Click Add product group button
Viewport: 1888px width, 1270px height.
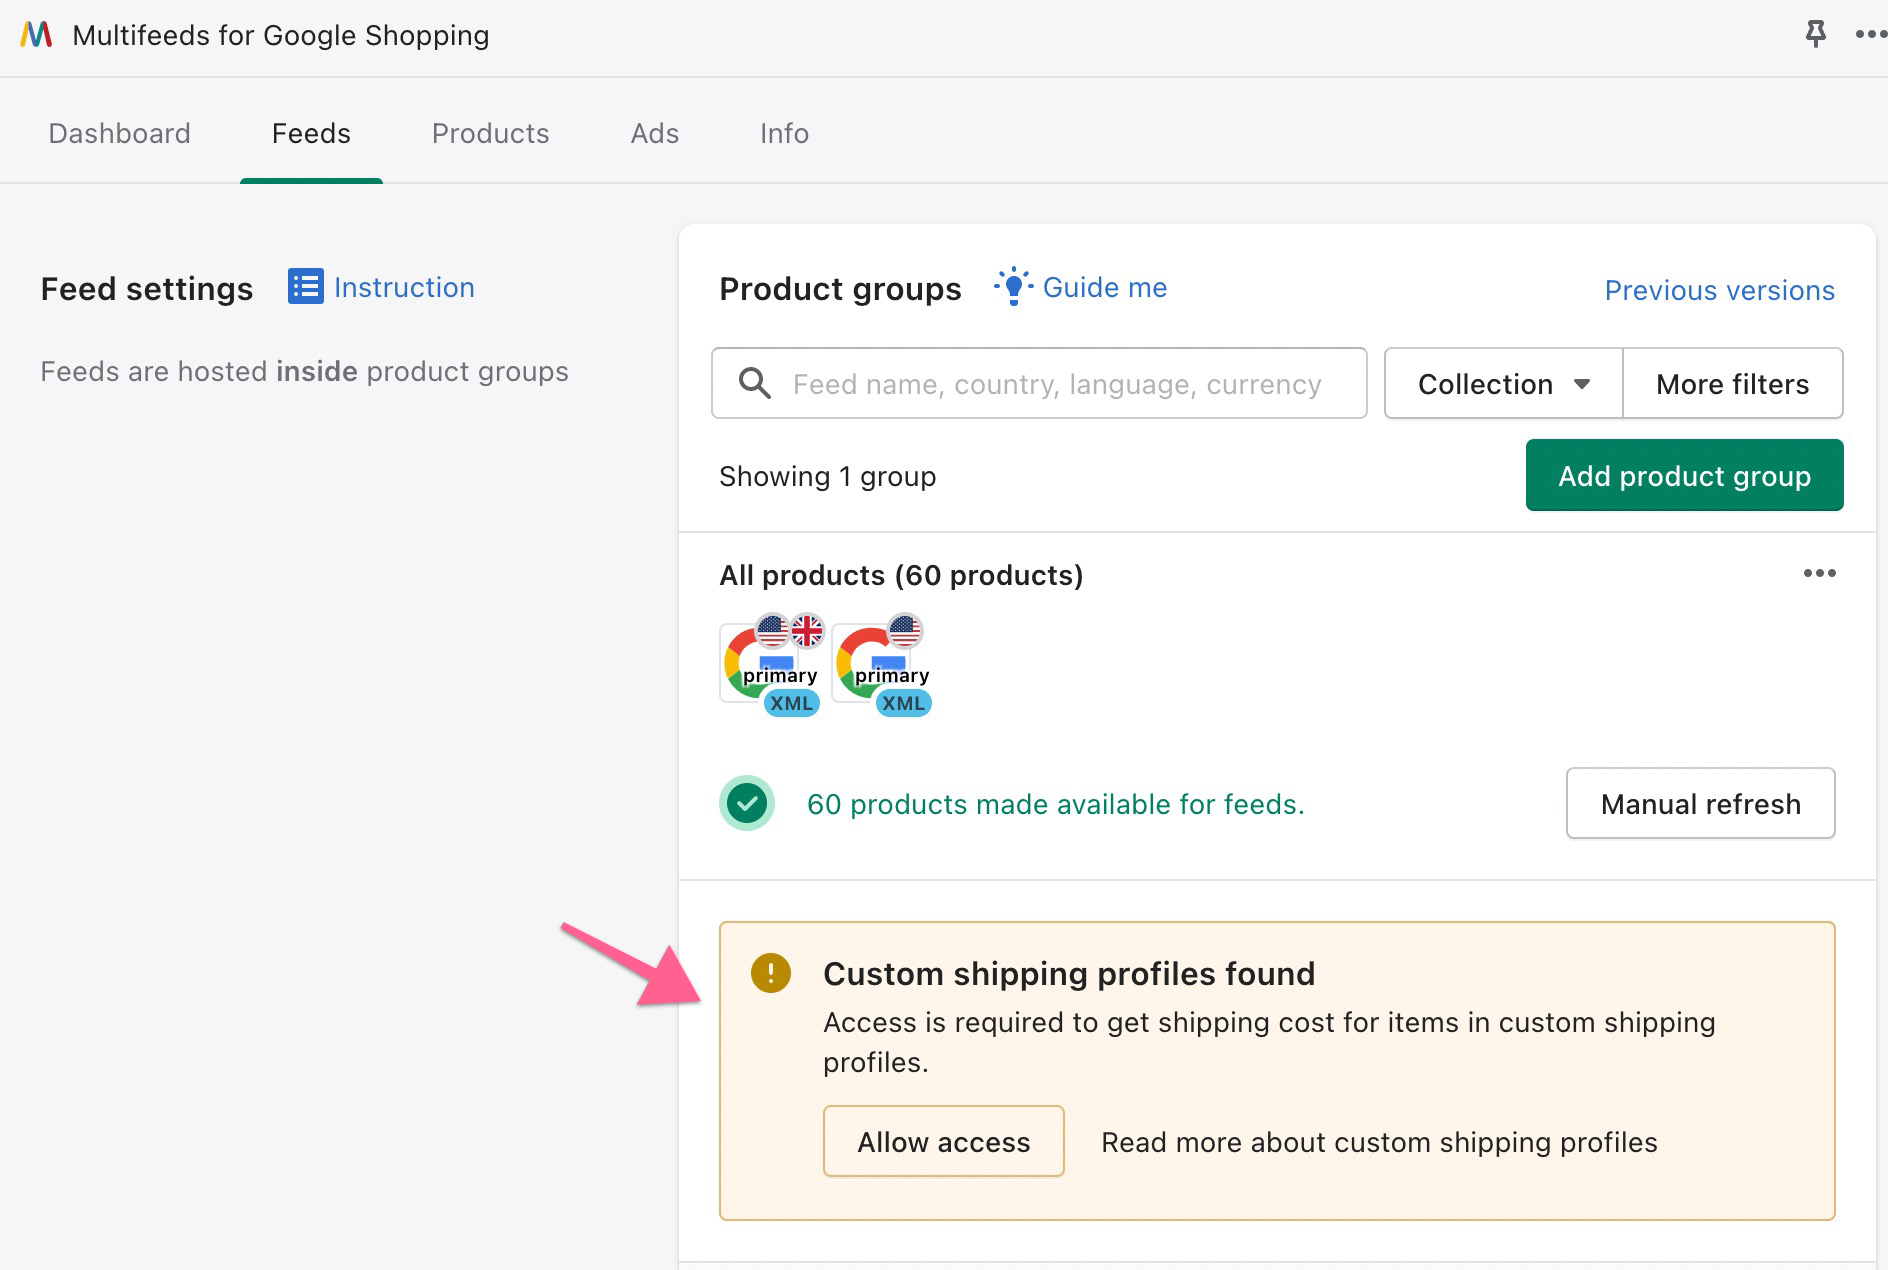(1684, 475)
